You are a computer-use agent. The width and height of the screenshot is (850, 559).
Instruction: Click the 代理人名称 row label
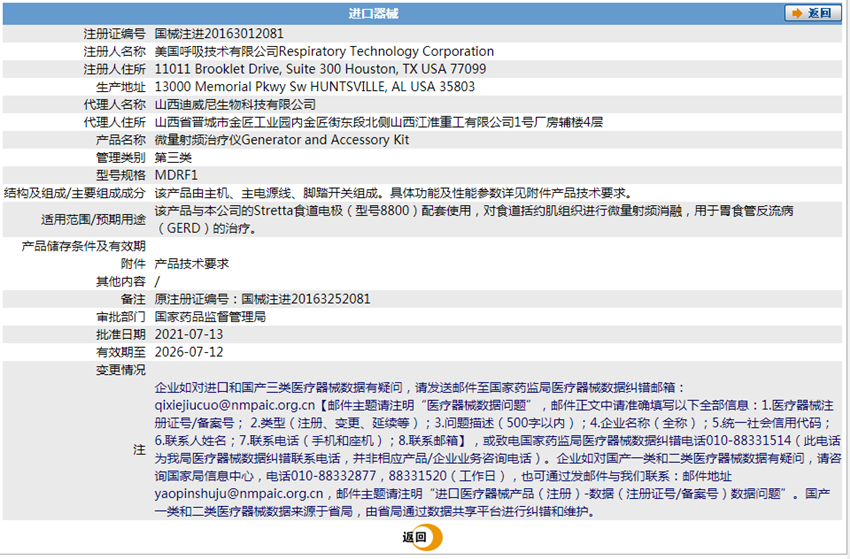[114, 105]
